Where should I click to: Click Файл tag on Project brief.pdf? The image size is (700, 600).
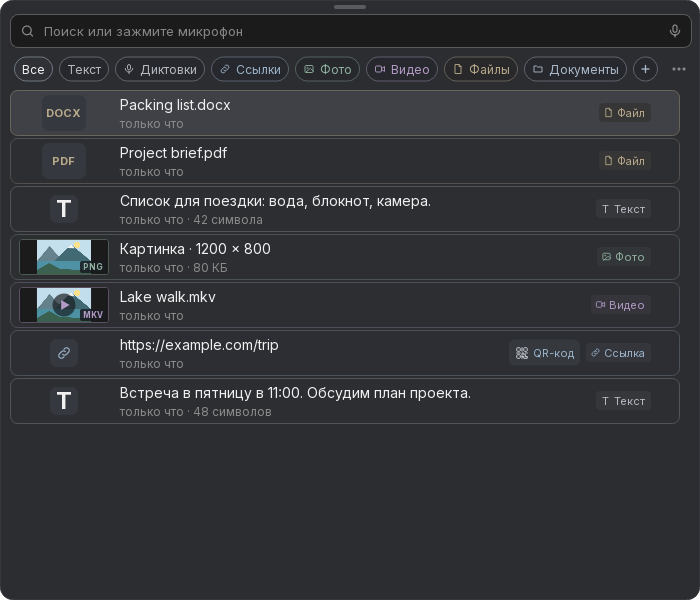pos(625,161)
